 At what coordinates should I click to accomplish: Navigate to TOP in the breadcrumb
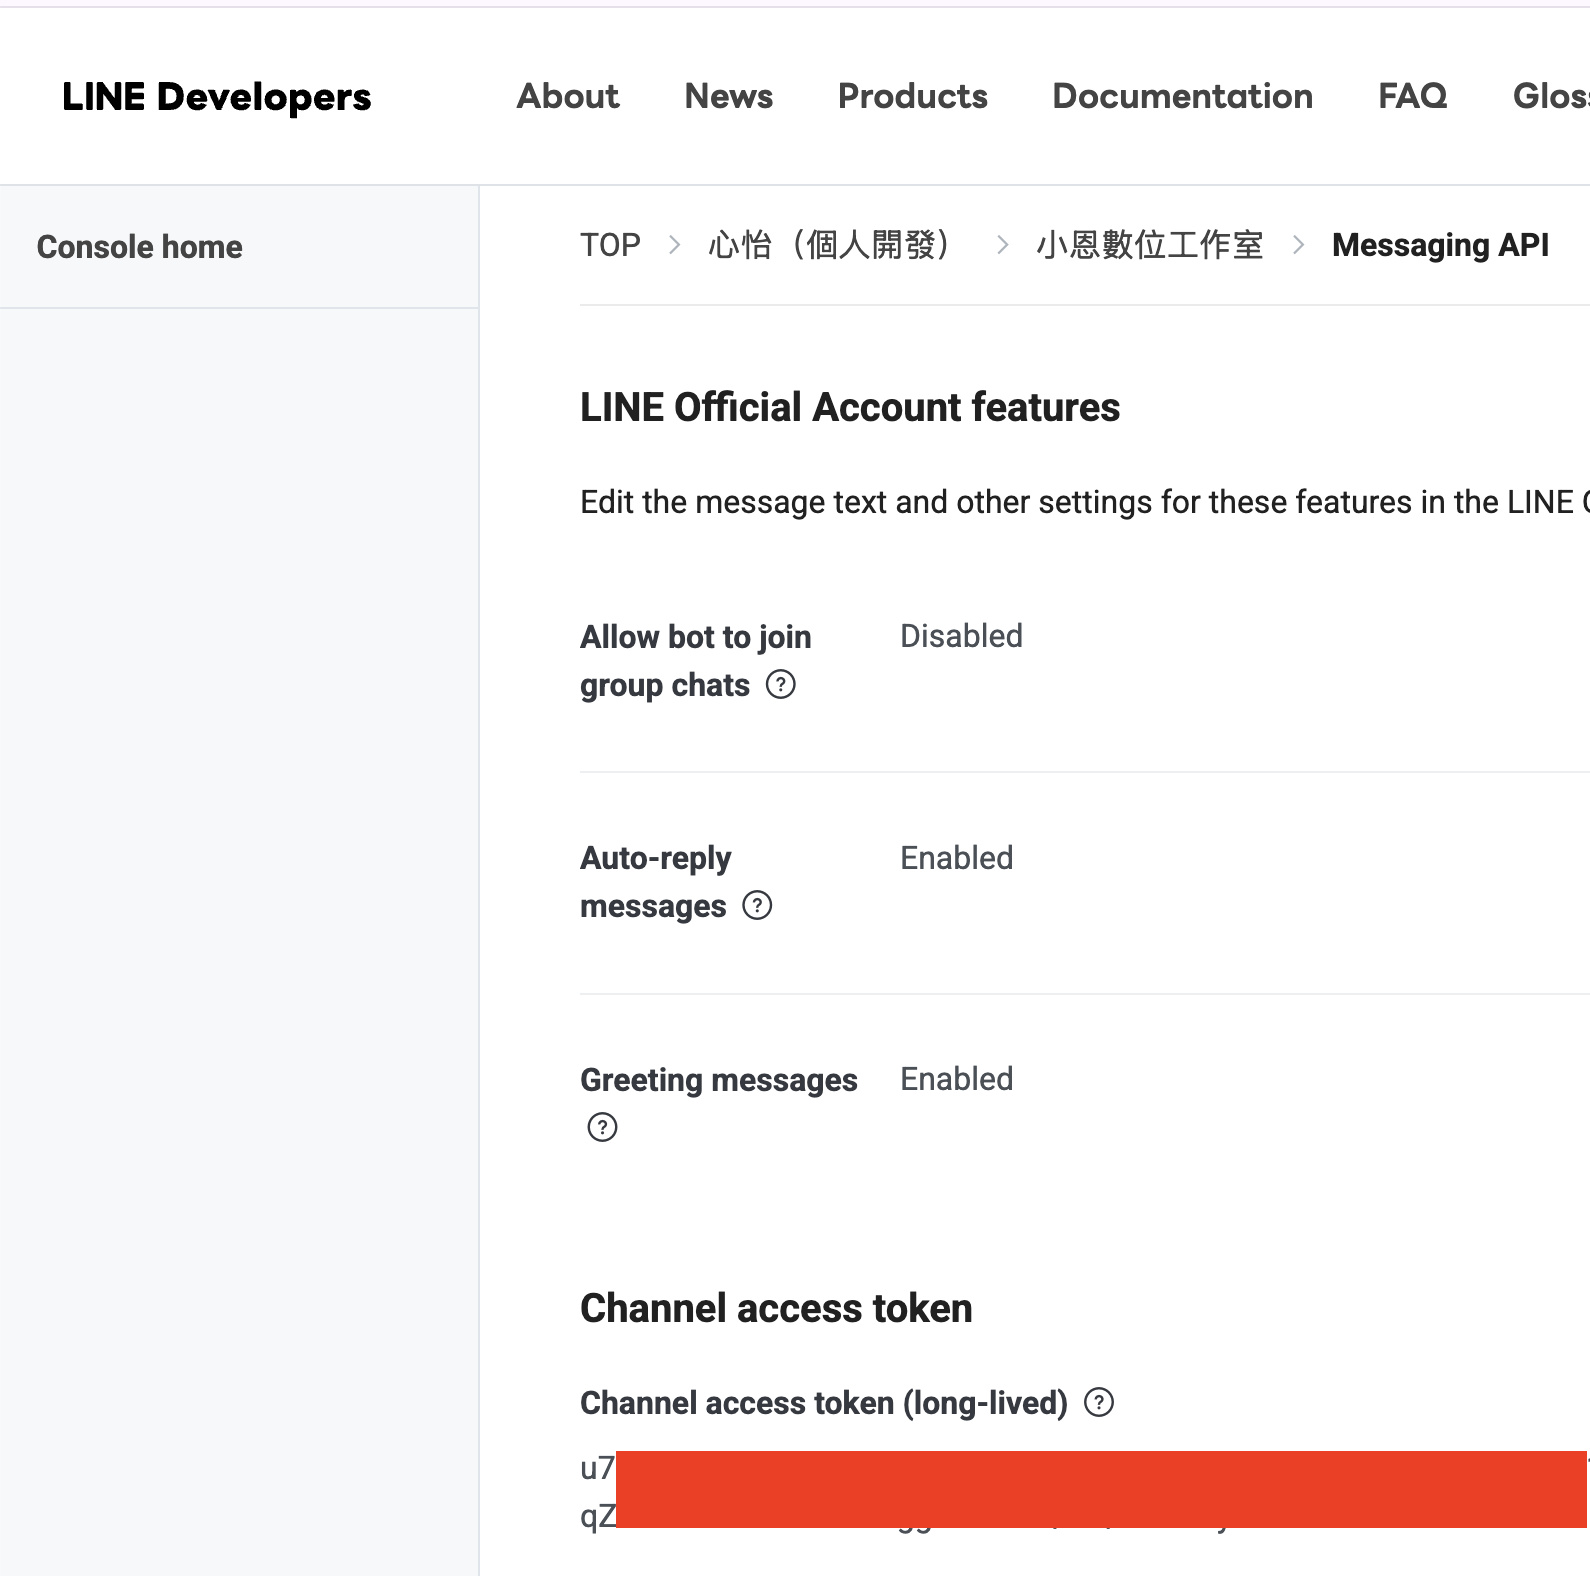[x=610, y=245]
